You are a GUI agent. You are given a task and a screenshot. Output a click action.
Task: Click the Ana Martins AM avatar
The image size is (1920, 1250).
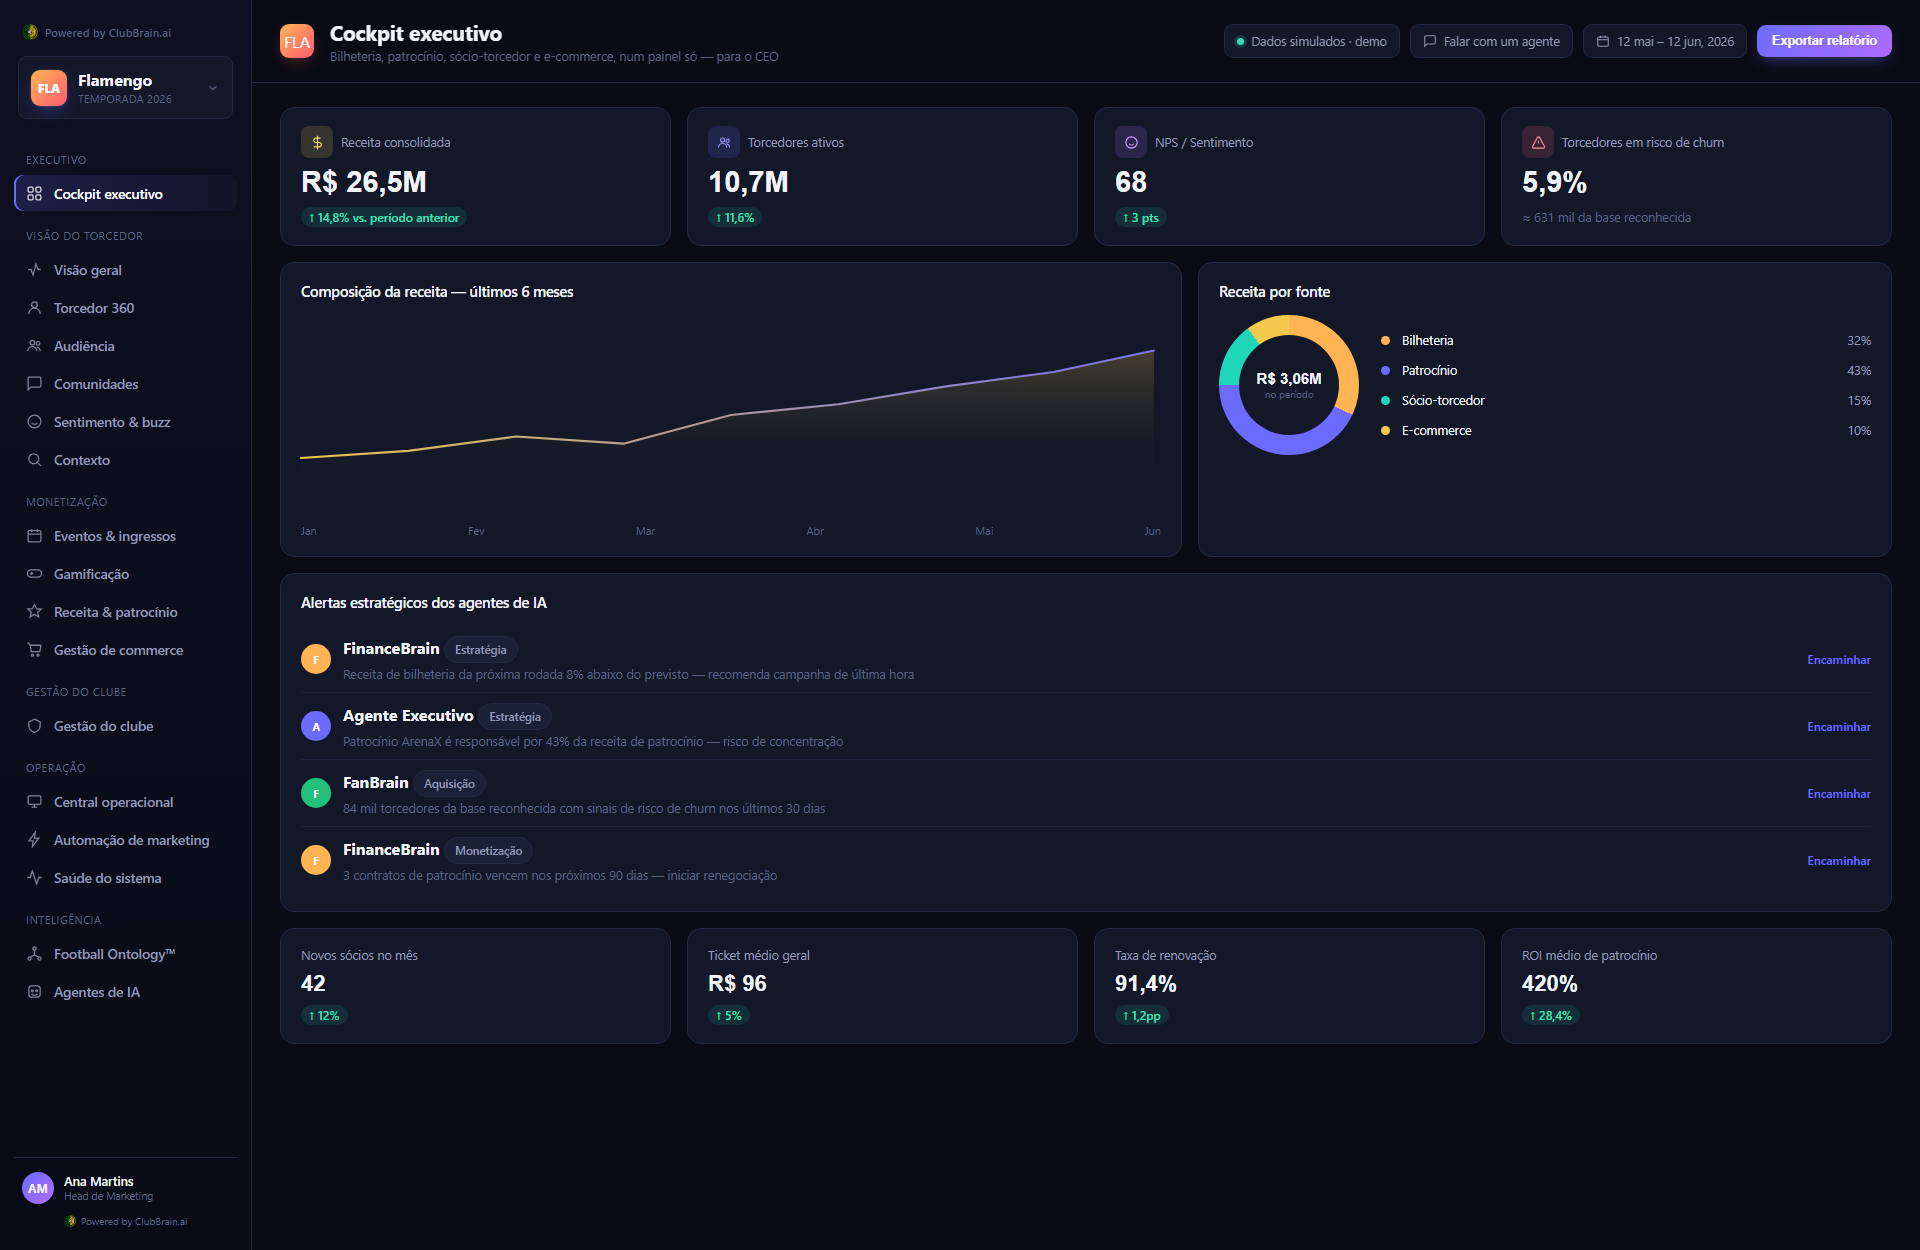click(38, 1188)
